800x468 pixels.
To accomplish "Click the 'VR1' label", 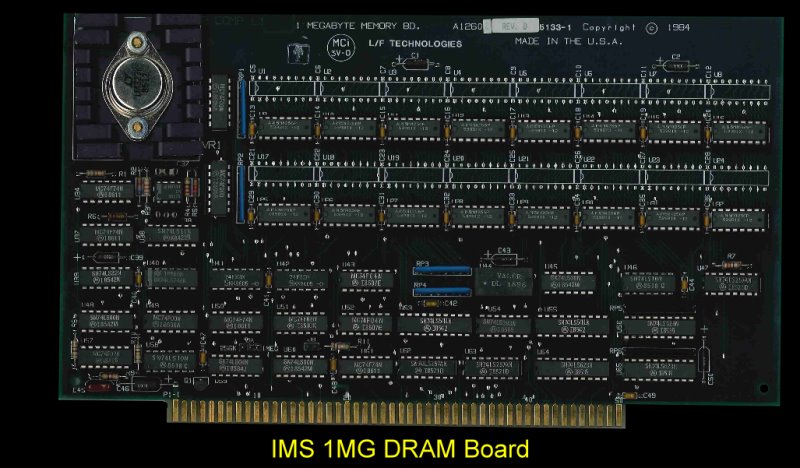I will [x=212, y=145].
